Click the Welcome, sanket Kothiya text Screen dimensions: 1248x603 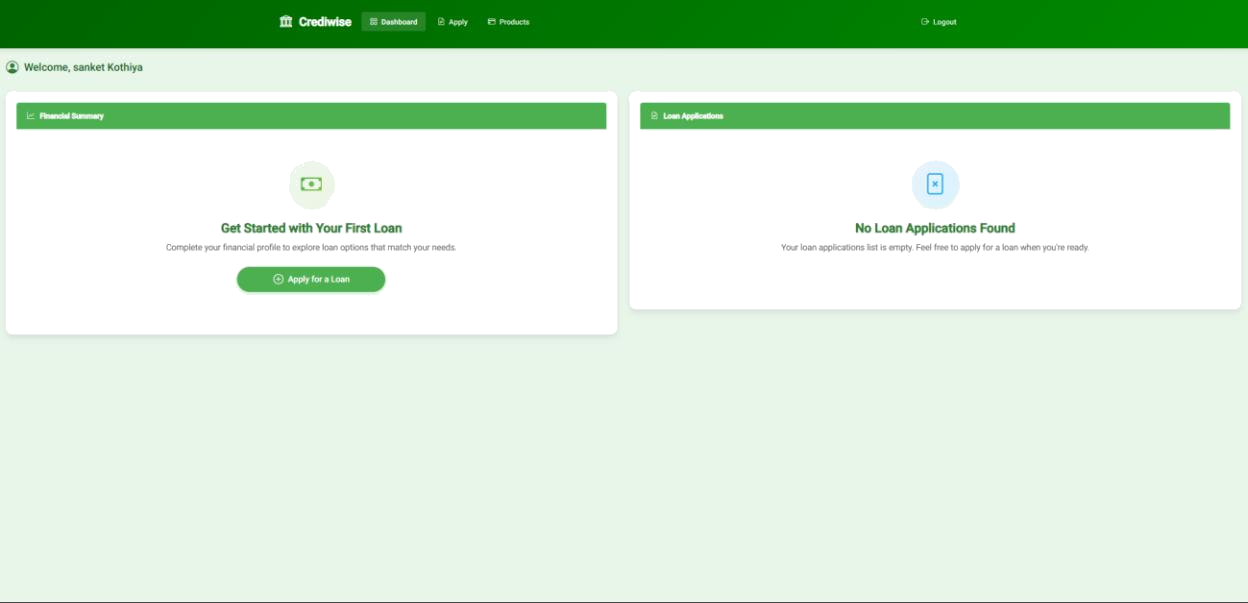[x=83, y=67]
